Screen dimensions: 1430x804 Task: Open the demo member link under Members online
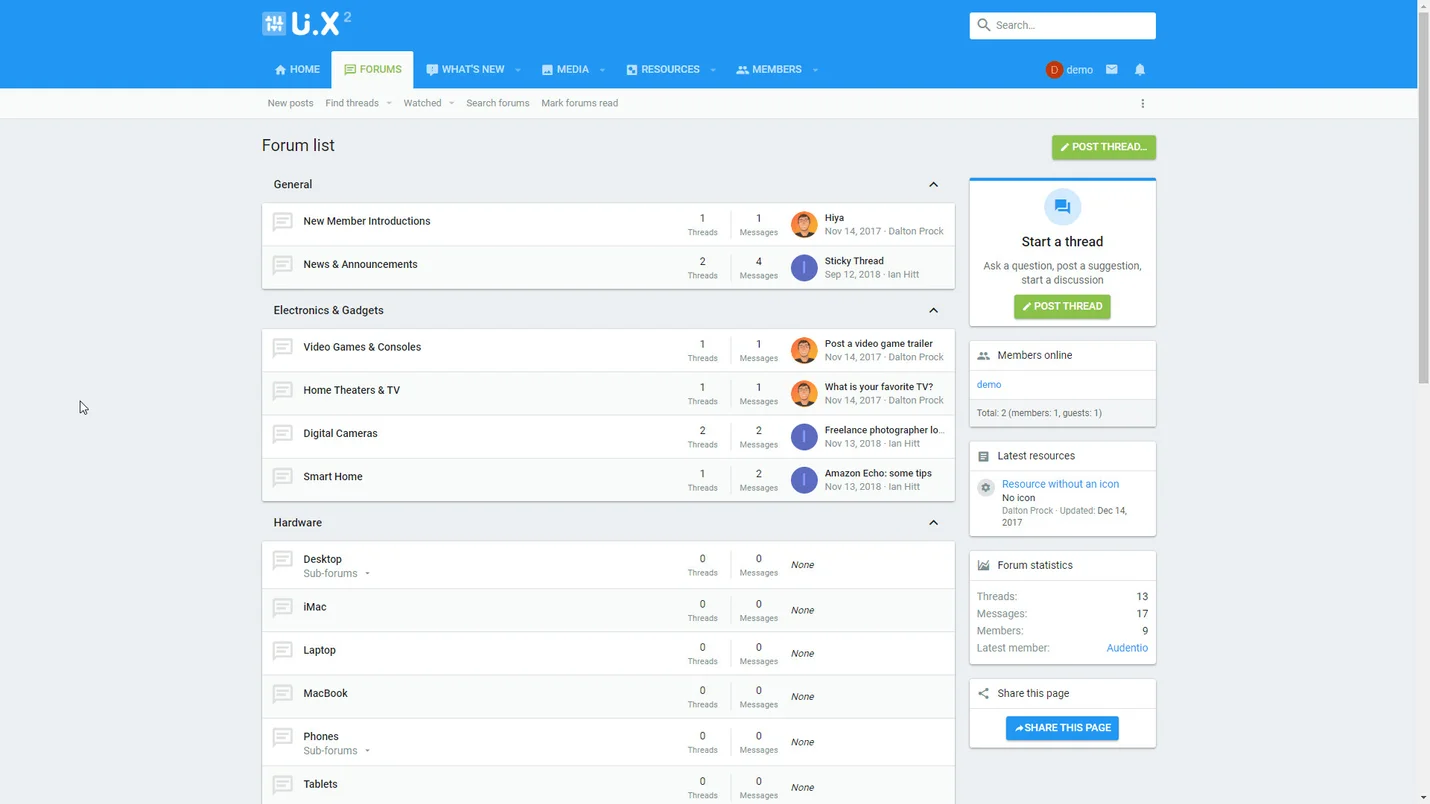[x=988, y=385]
